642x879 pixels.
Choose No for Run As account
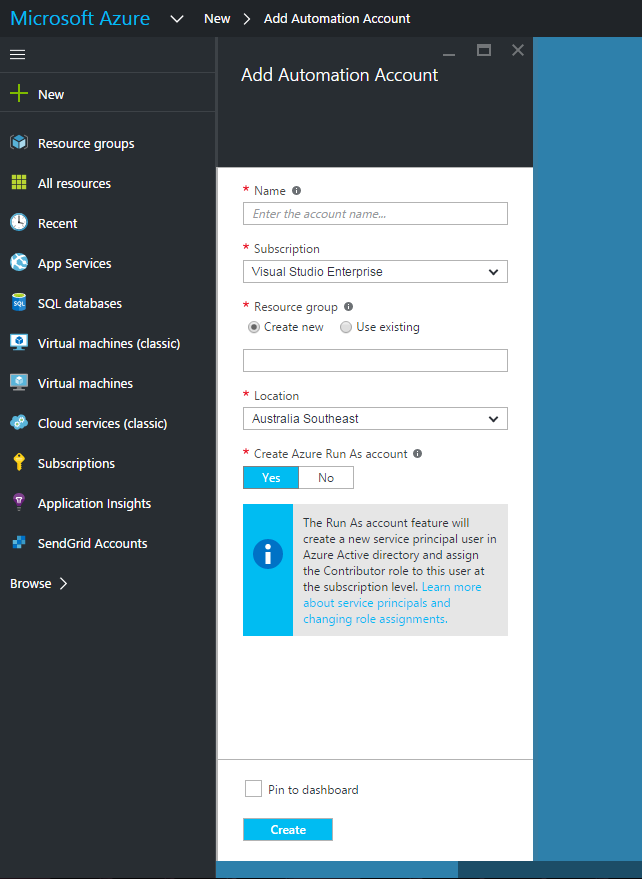(x=326, y=478)
